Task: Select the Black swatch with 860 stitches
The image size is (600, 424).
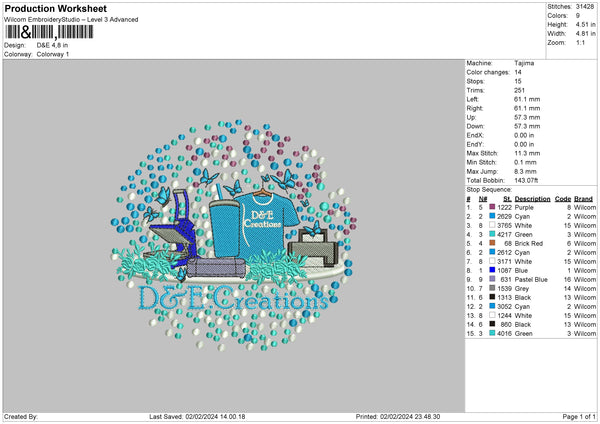Action: click(x=492, y=324)
